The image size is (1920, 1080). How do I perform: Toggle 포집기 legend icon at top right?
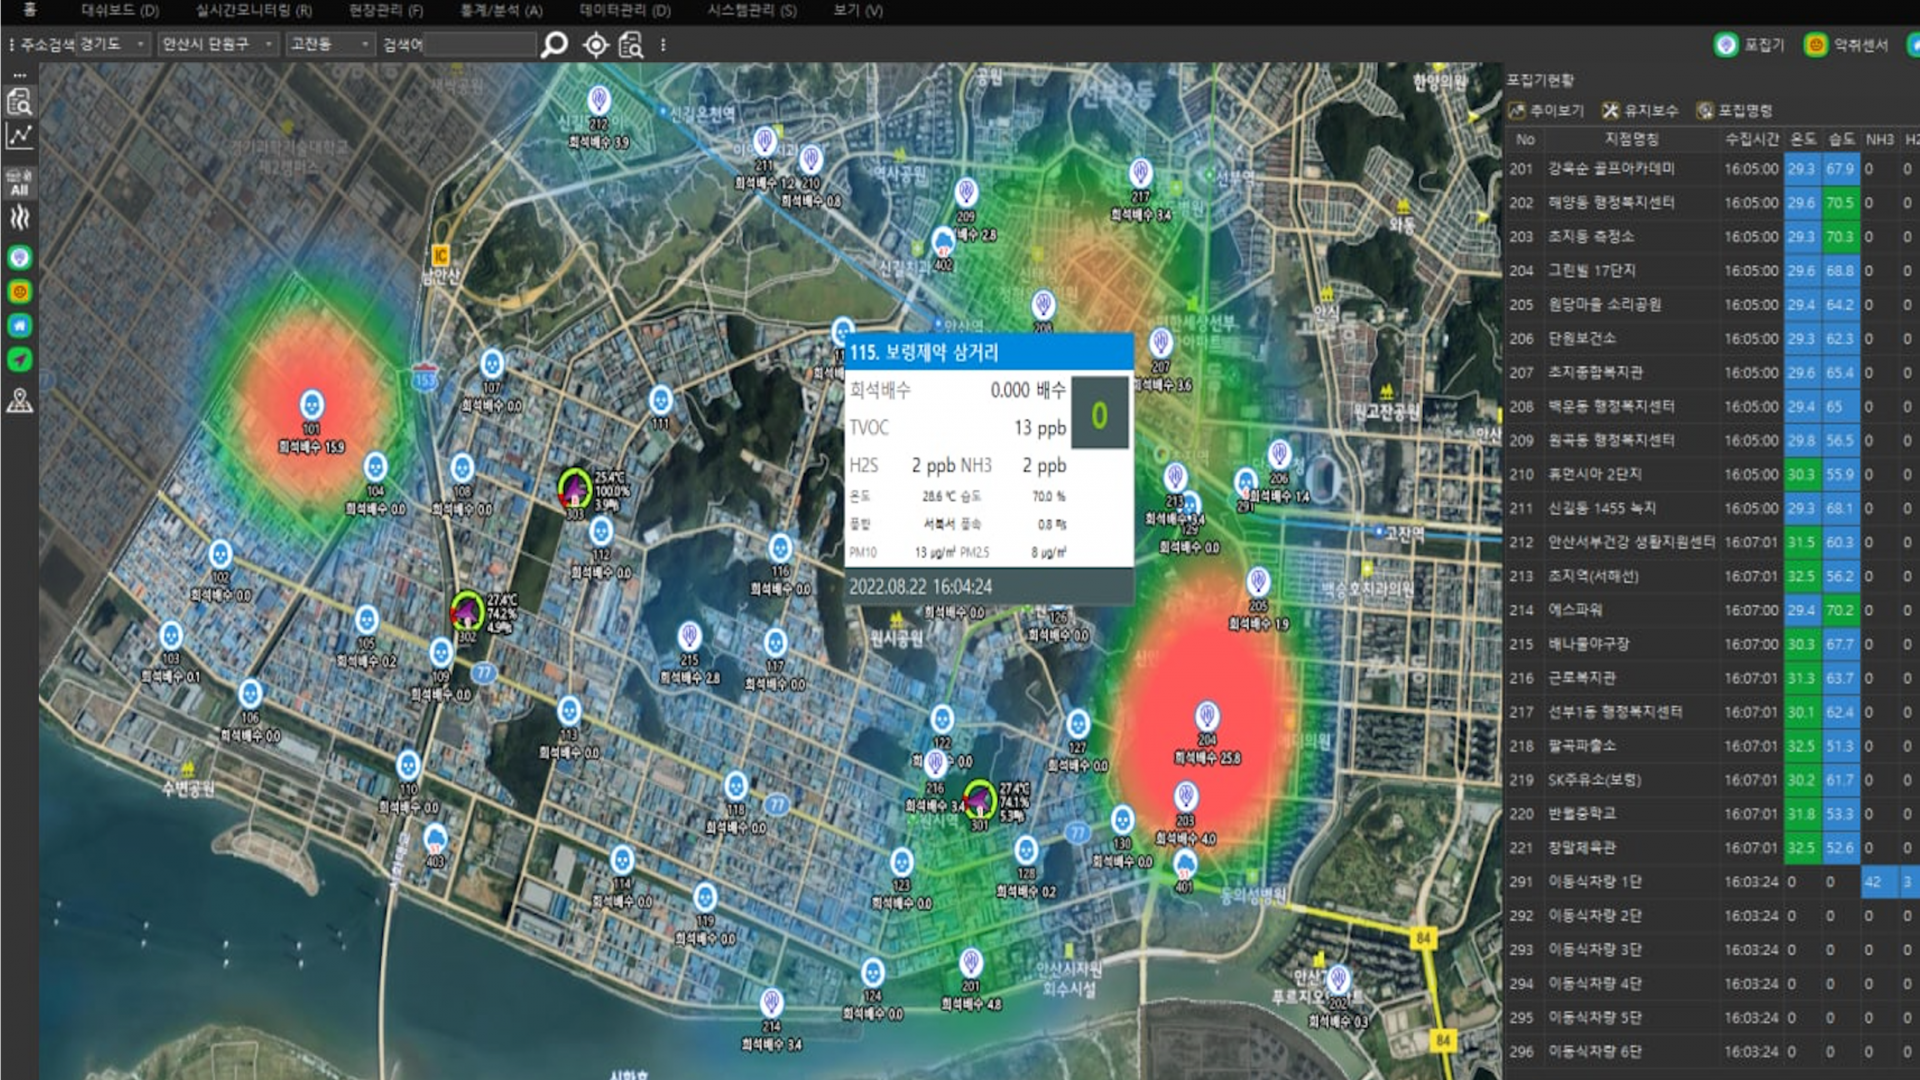[x=1726, y=45]
